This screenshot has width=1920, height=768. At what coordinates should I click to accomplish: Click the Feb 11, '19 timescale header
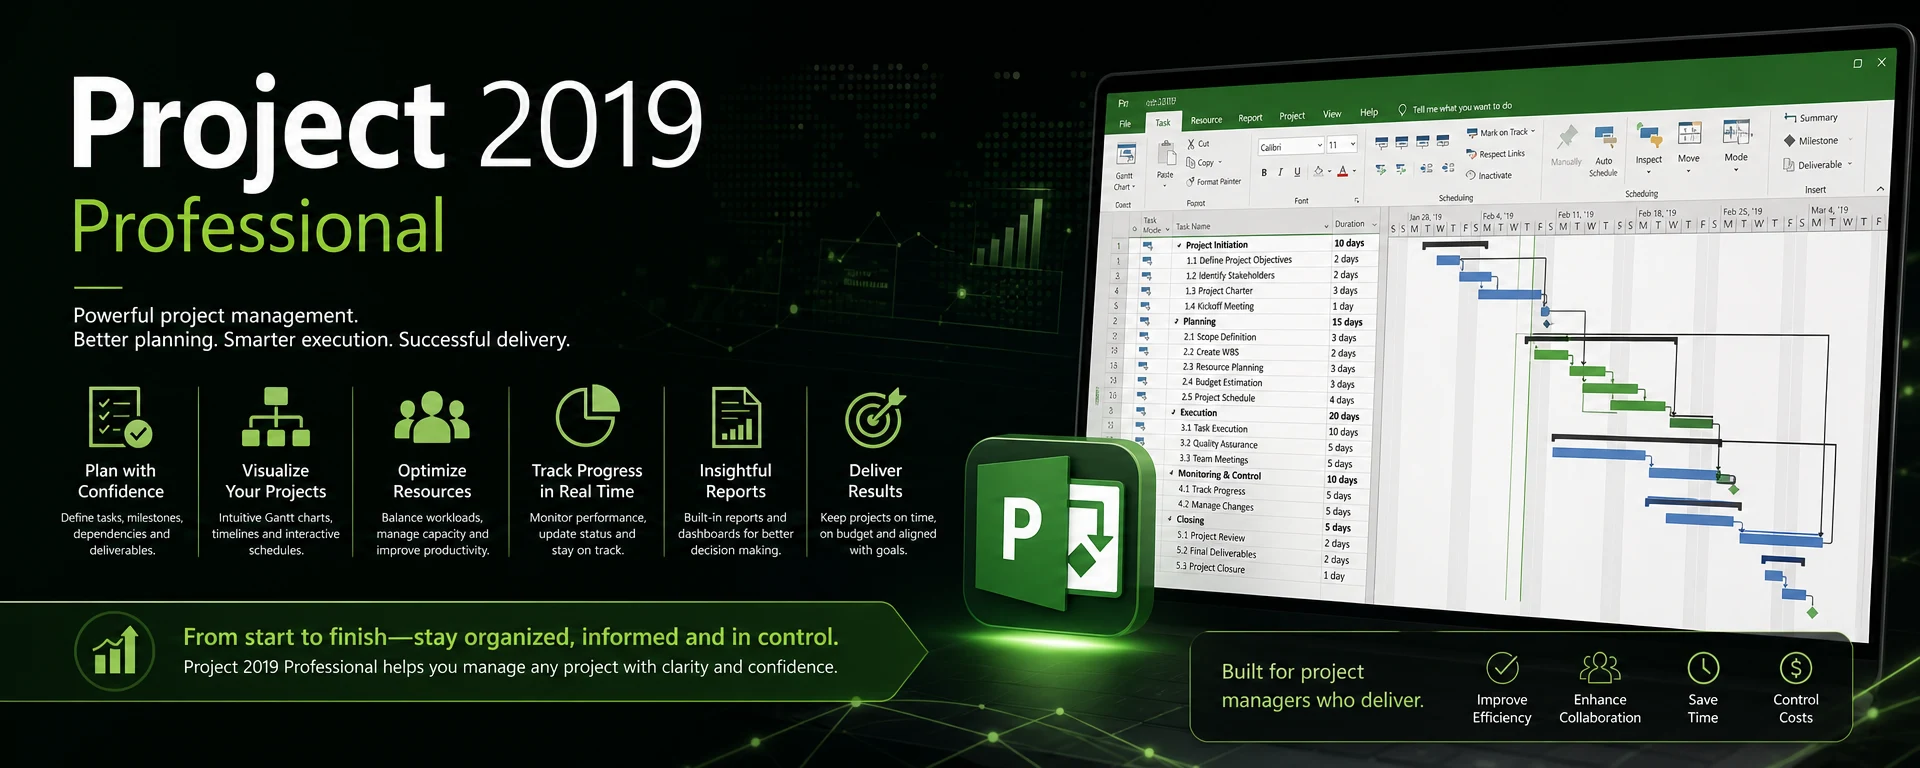pyautogui.click(x=1576, y=215)
